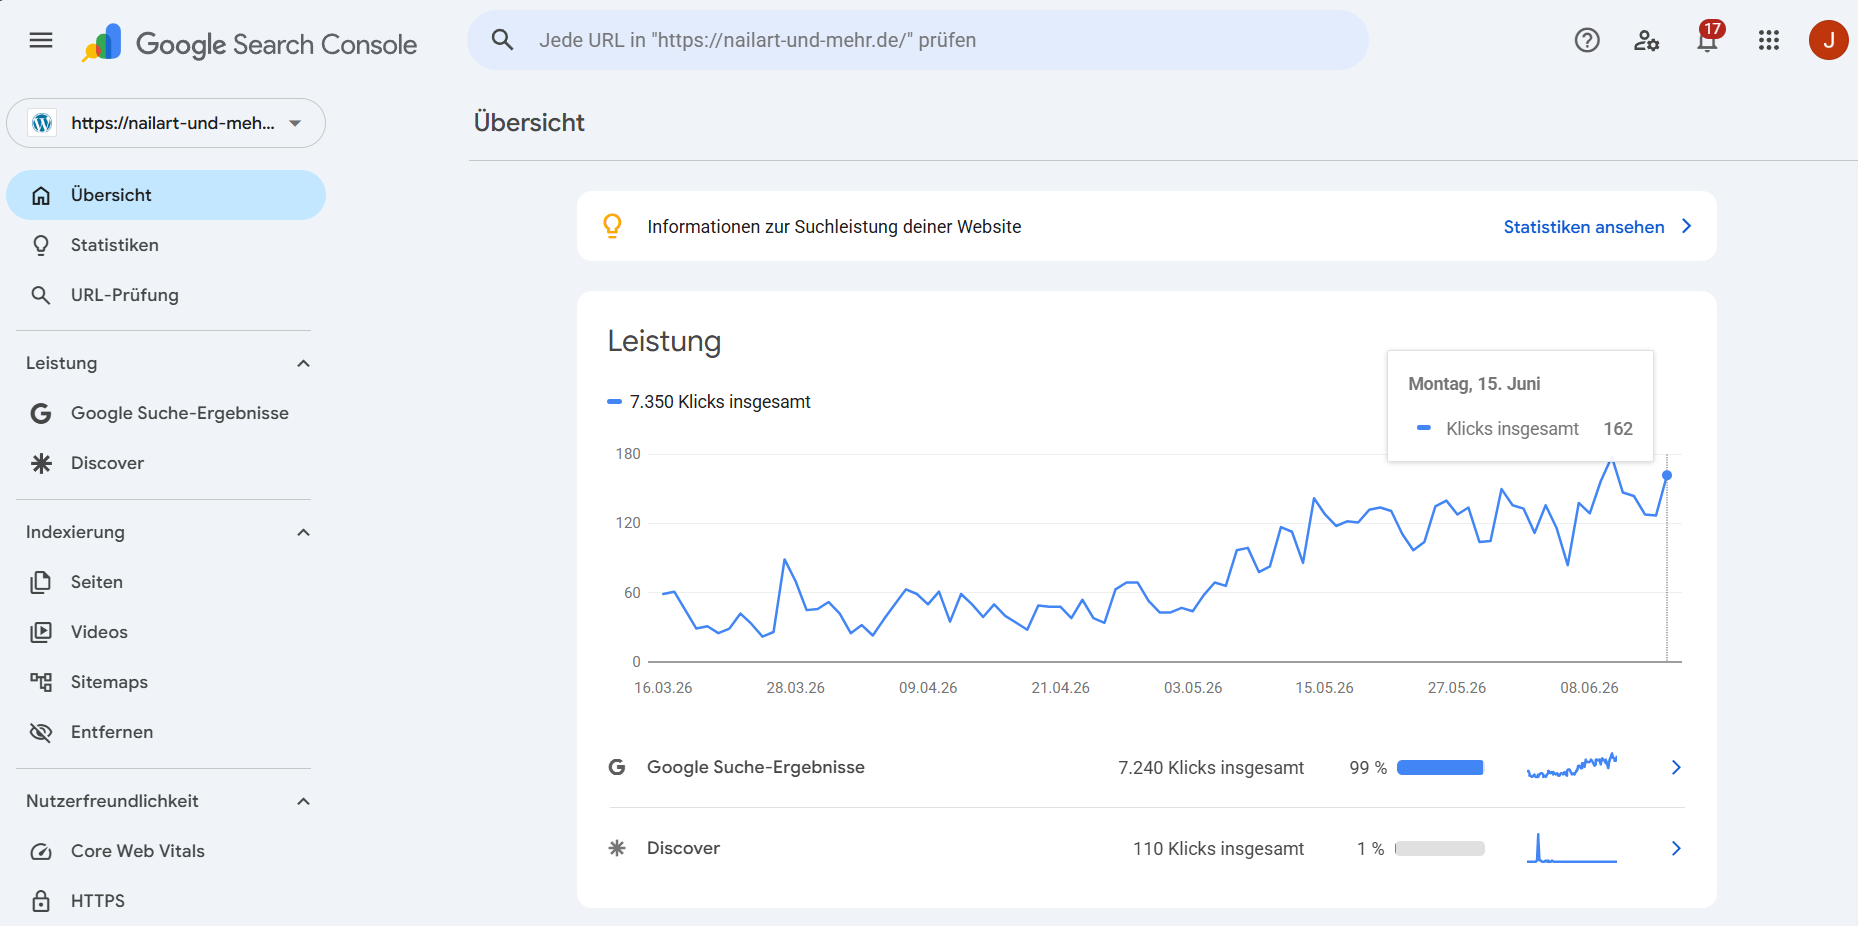Image resolution: width=1858 pixels, height=926 pixels.
Task: Open Core Web Vitals report
Action: pos(166,851)
